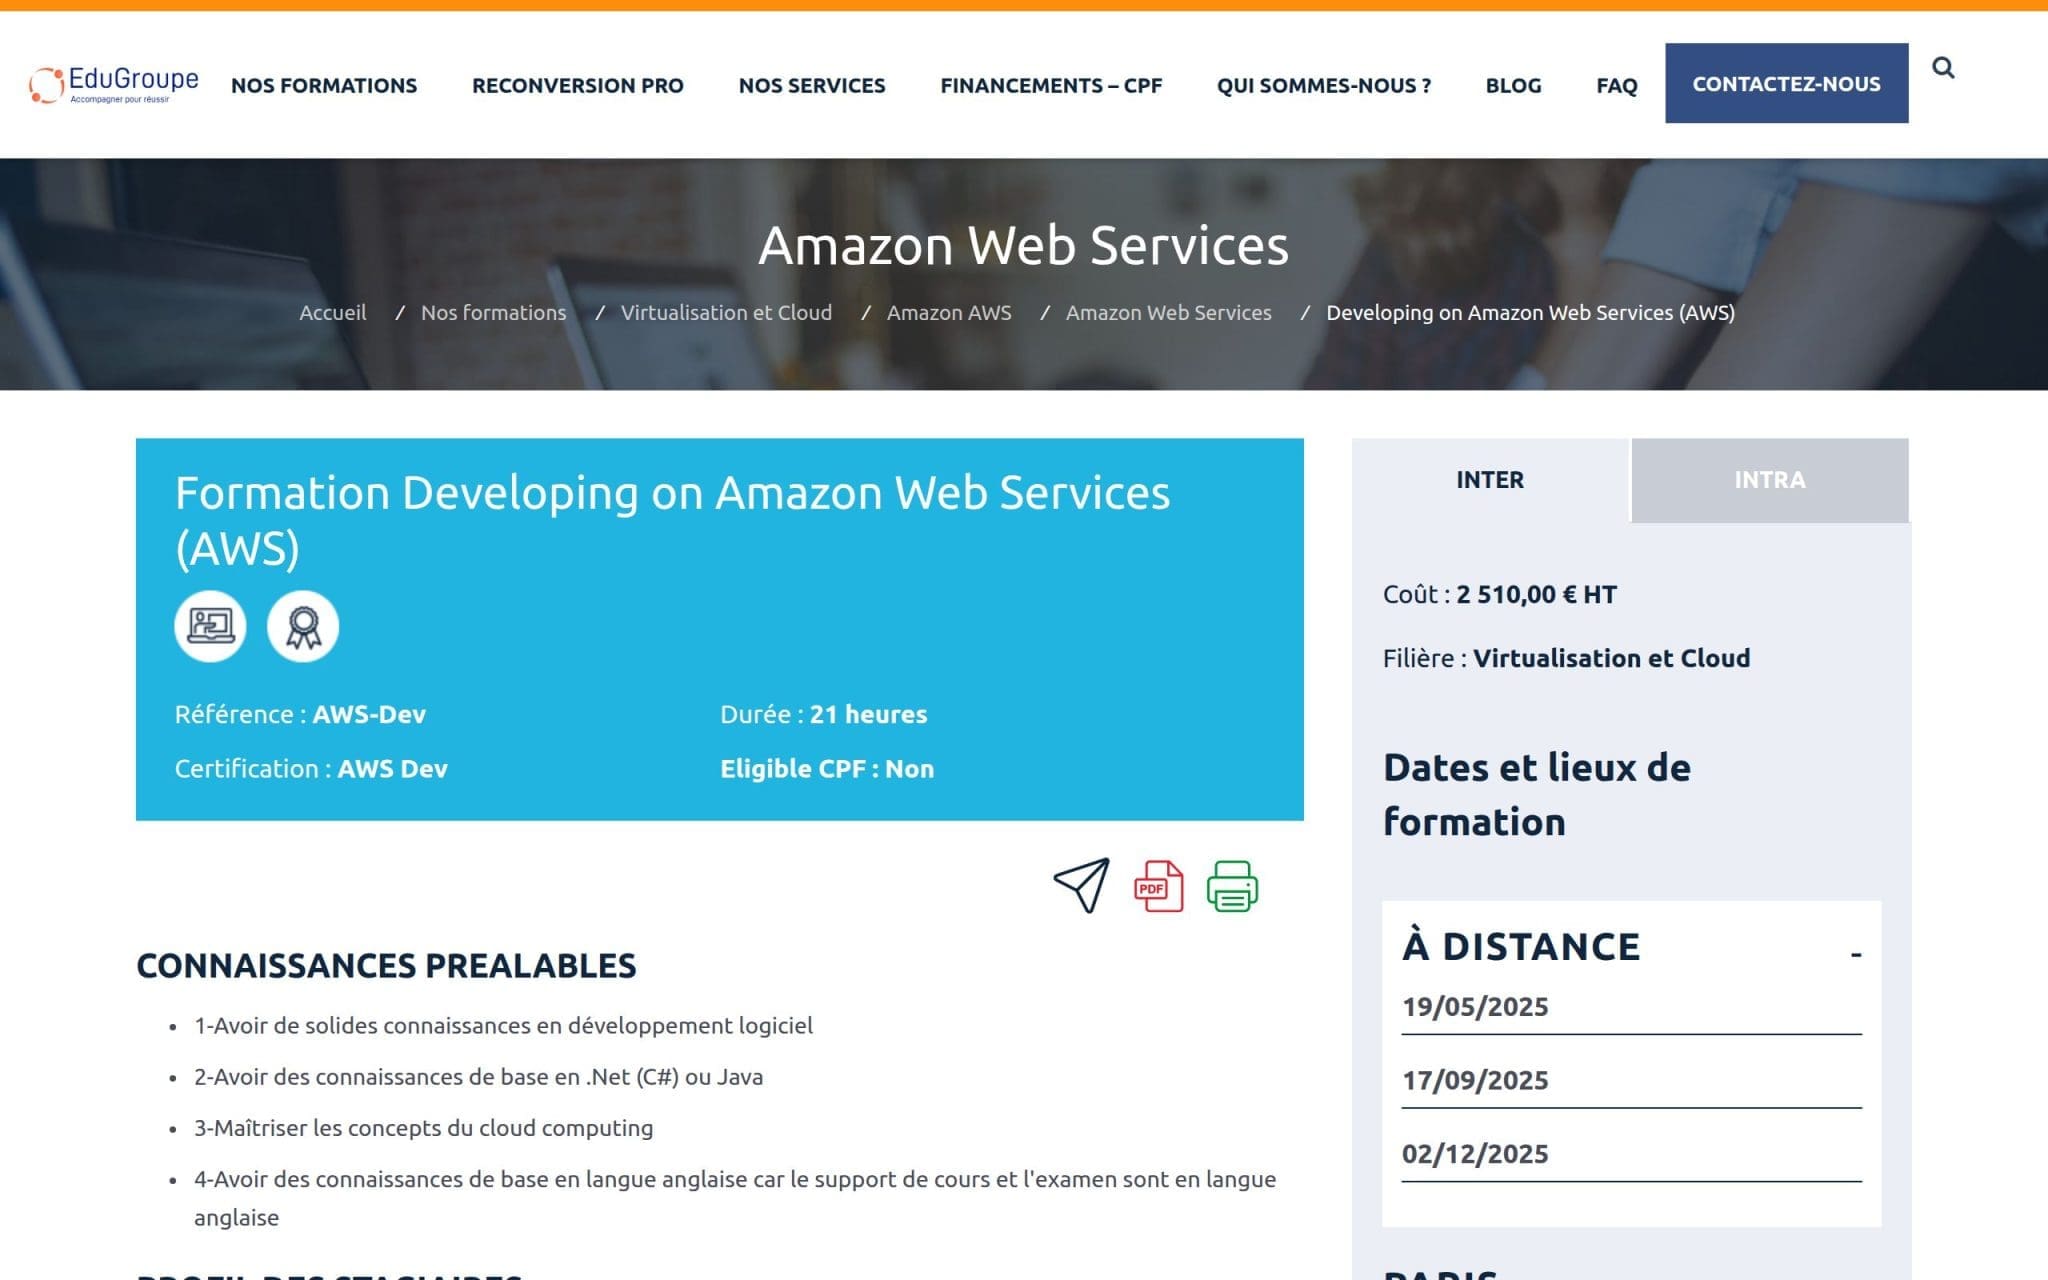Open the Virtualisation et Cloud breadcrumb link

coord(726,312)
